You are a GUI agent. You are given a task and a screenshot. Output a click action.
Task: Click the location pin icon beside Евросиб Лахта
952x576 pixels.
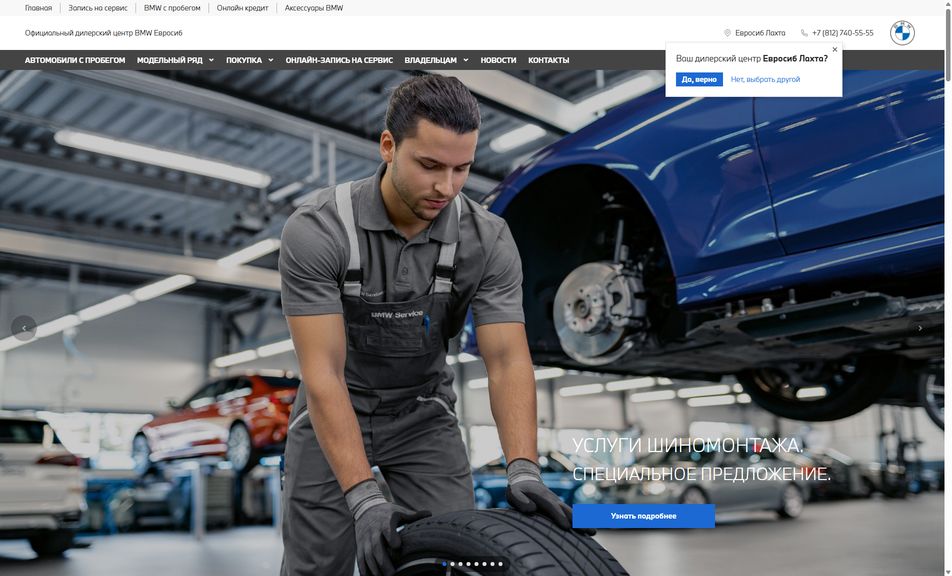click(x=727, y=33)
